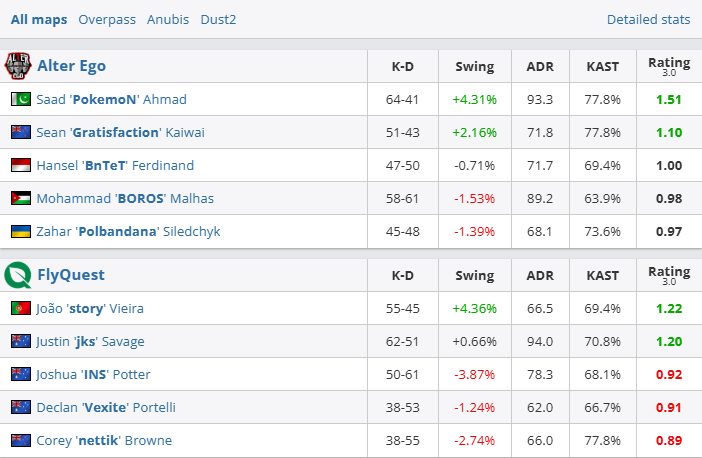Switch to the Overpass map tab
702x458 pixels.
tap(107, 19)
